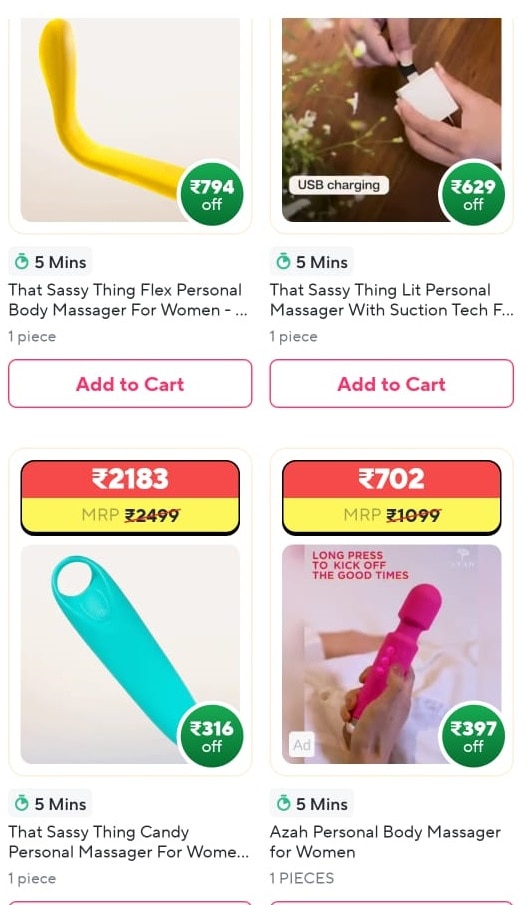Tap the ₹794 off discount badge
The image size is (531, 905).
(212, 194)
